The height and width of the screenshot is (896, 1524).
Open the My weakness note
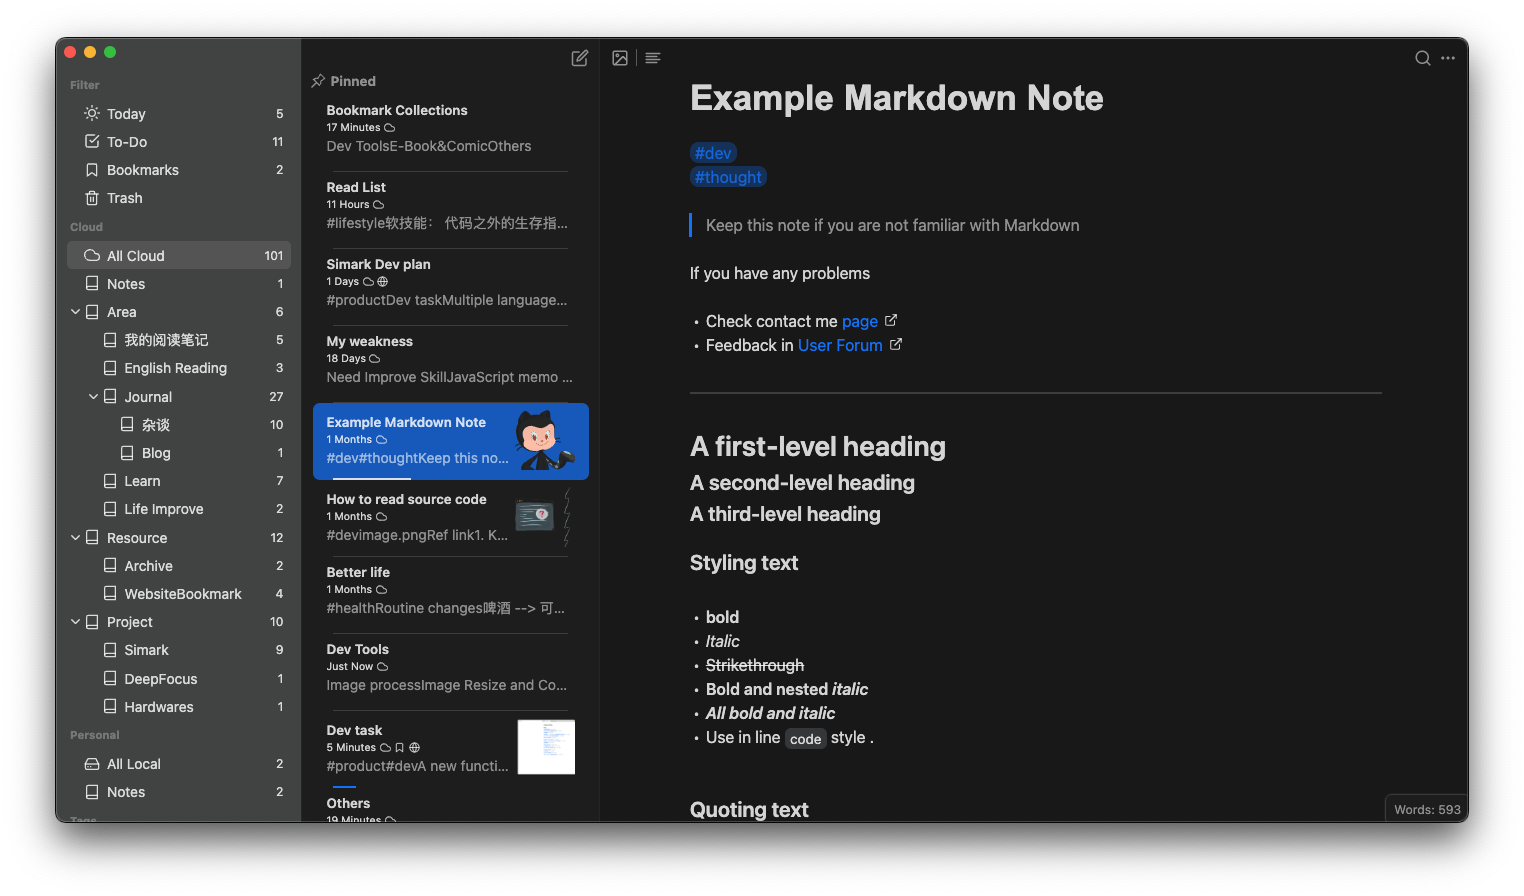click(x=450, y=359)
